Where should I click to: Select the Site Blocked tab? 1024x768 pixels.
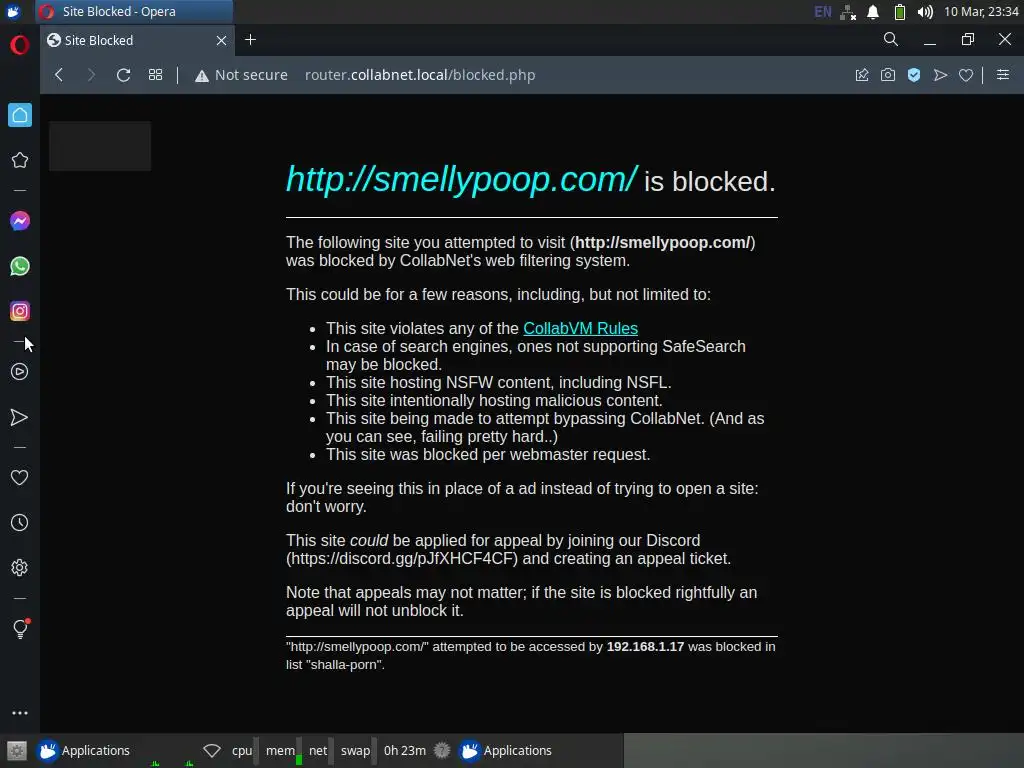click(x=137, y=40)
